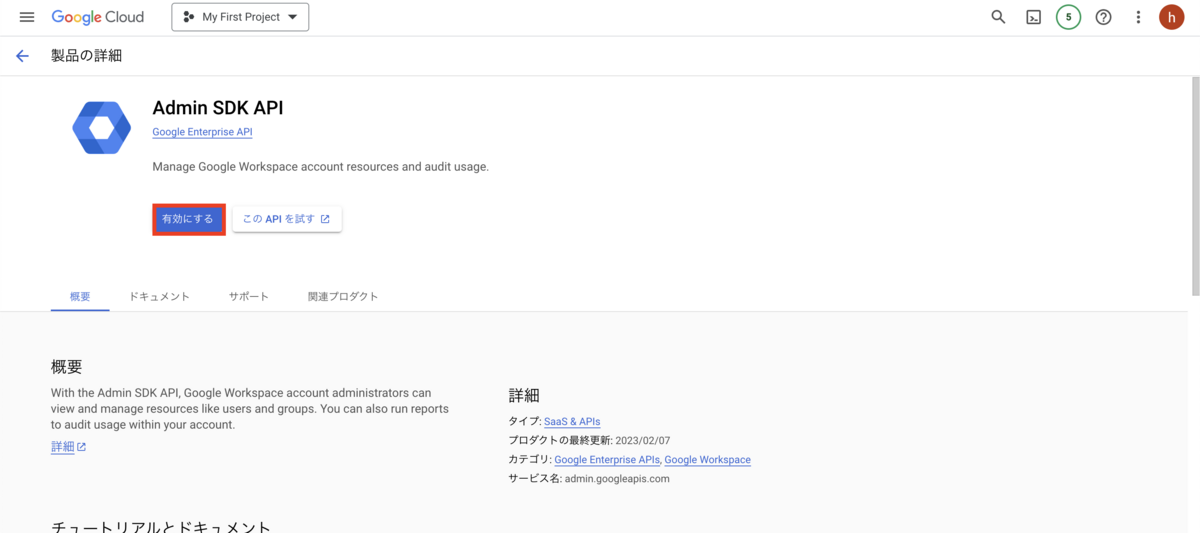
Task: Go back using the left arrow
Action: pos(23,56)
